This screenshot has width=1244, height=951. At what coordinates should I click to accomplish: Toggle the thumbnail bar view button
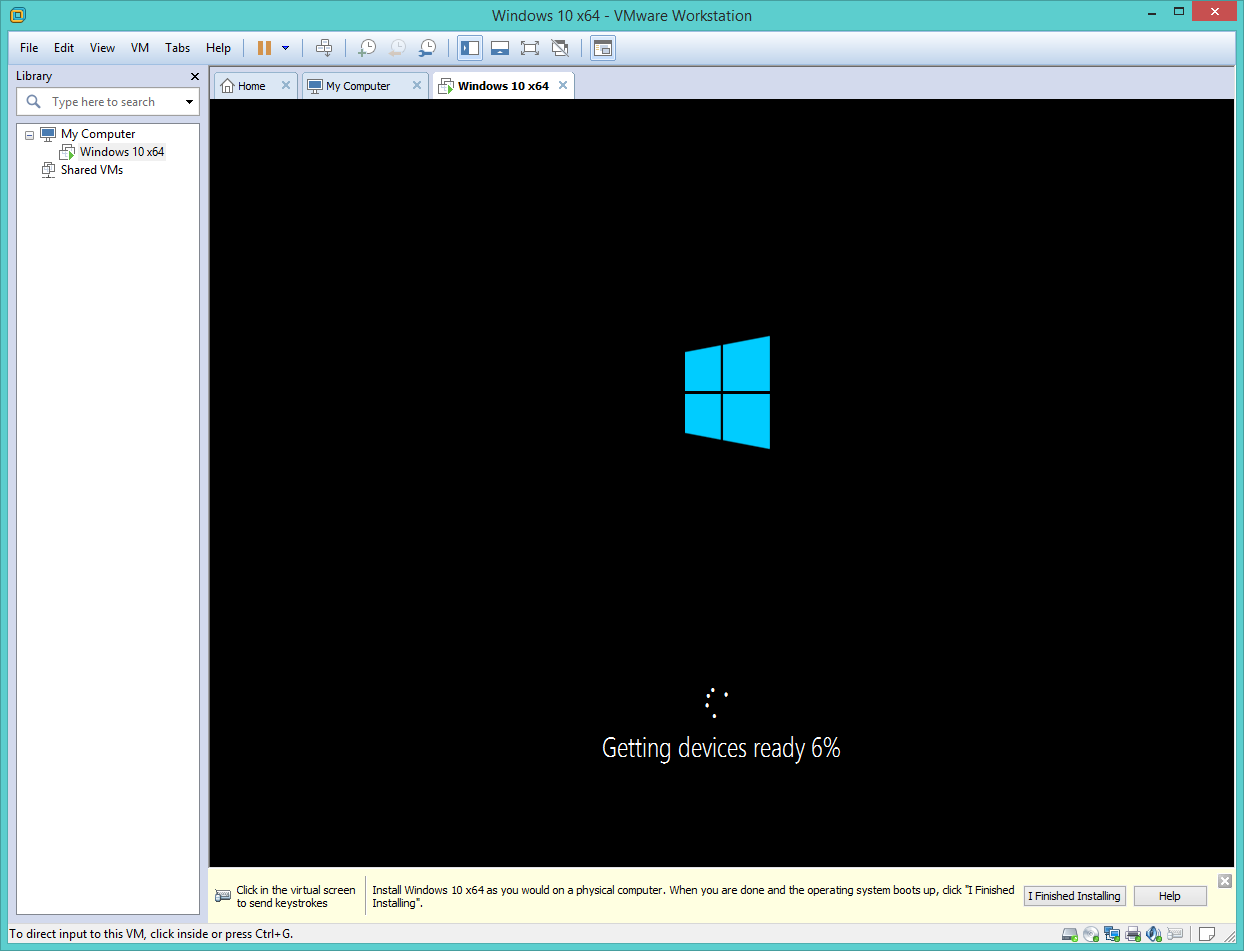point(500,48)
